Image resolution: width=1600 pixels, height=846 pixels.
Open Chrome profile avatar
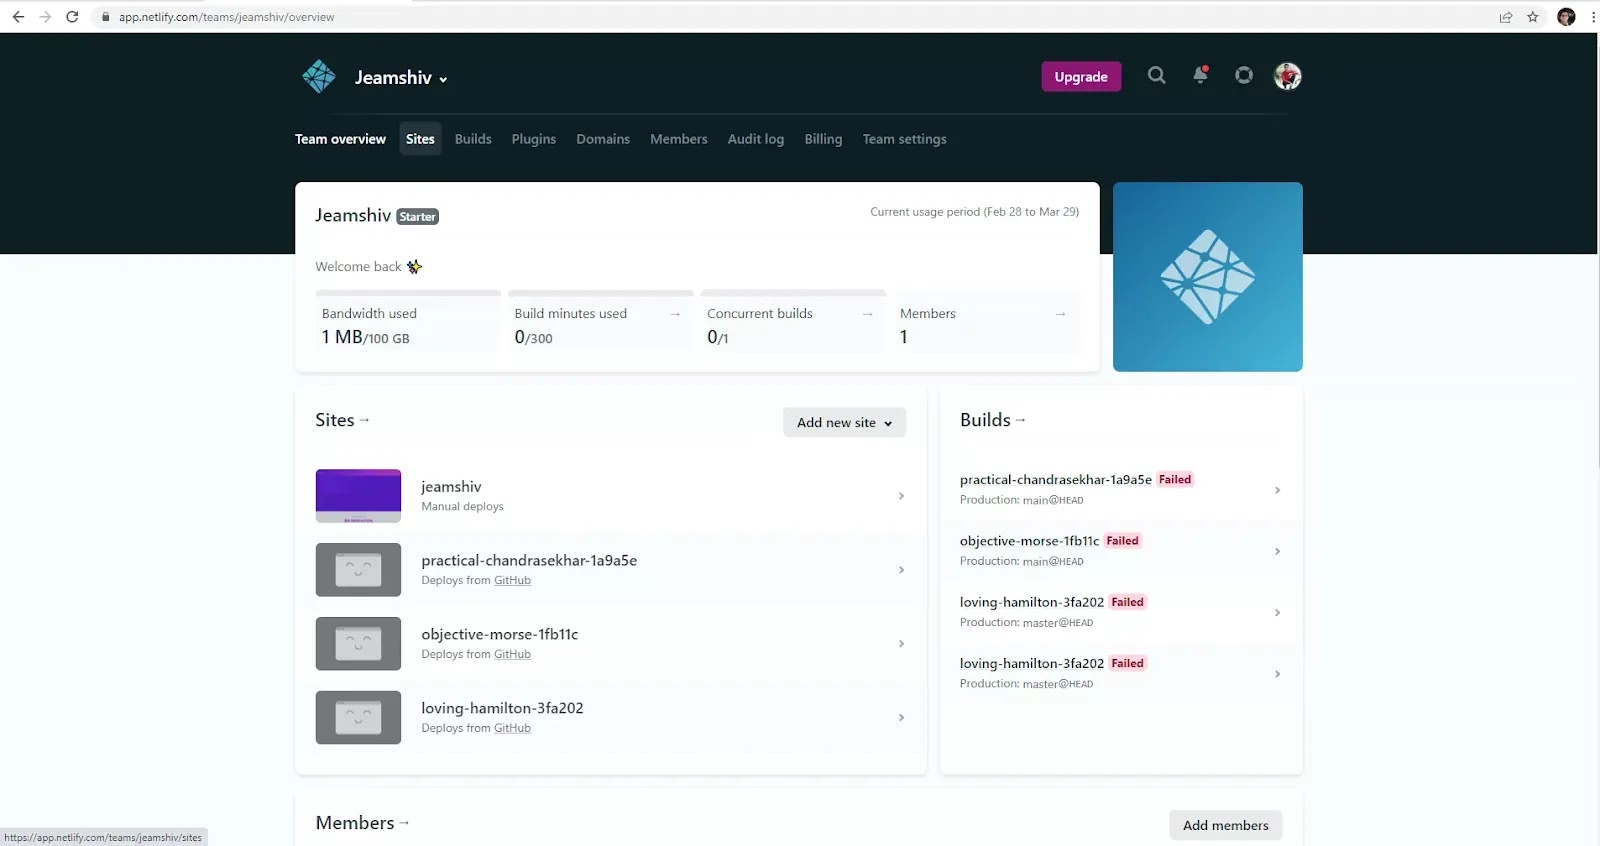click(x=1566, y=17)
